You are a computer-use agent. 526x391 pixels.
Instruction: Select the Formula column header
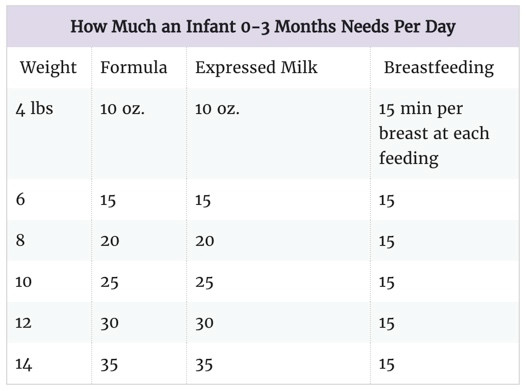[134, 67]
